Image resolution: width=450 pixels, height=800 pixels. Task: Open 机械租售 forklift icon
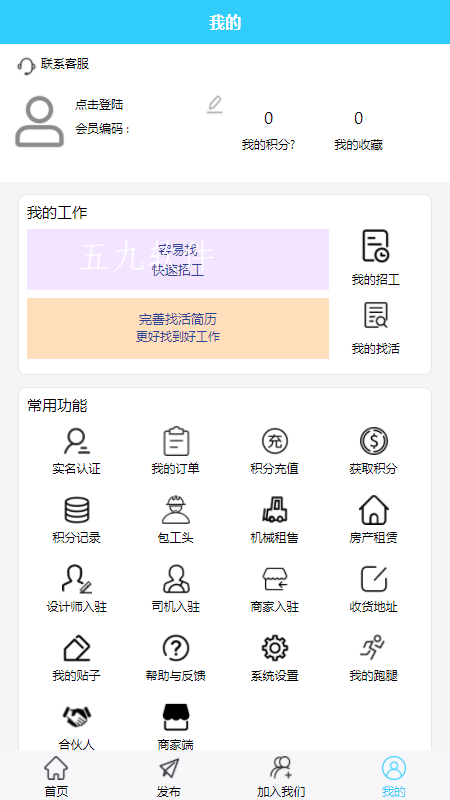pos(275,510)
